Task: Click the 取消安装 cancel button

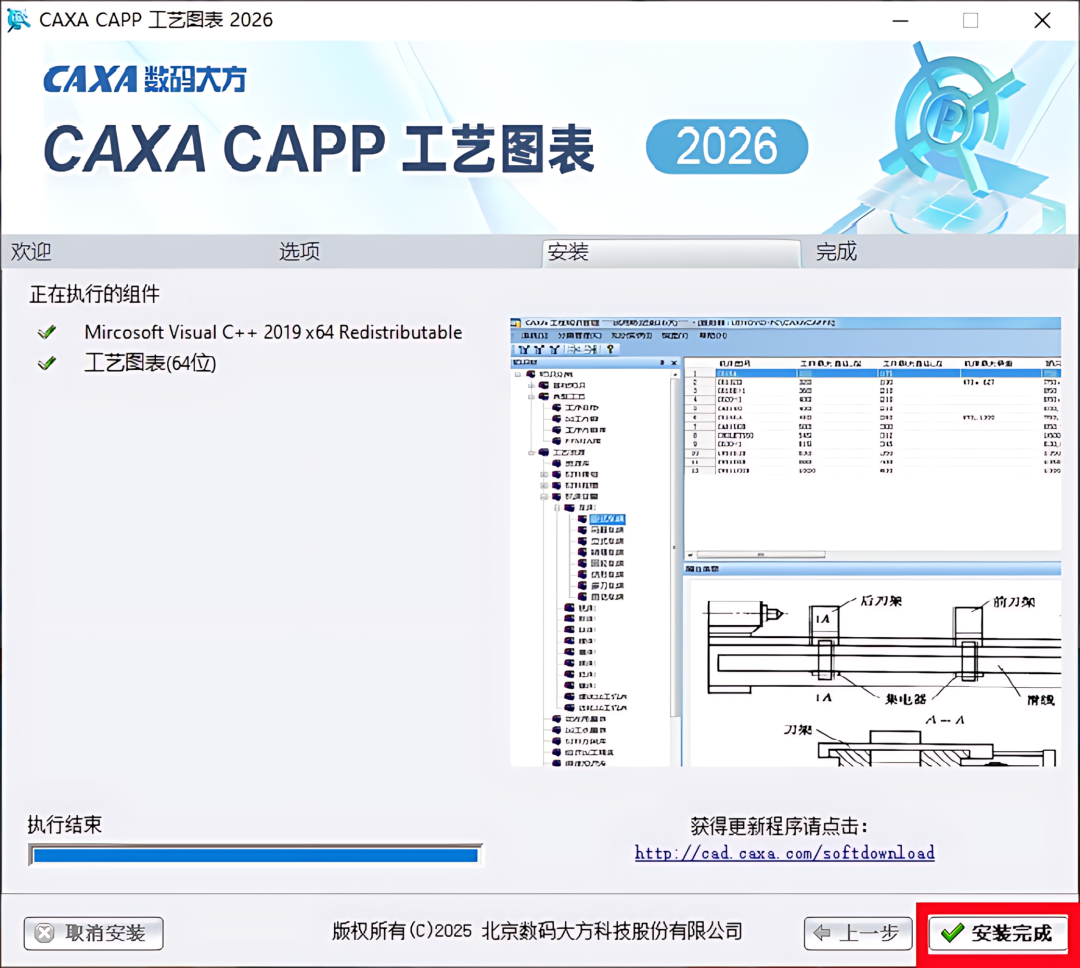Action: click(x=94, y=934)
